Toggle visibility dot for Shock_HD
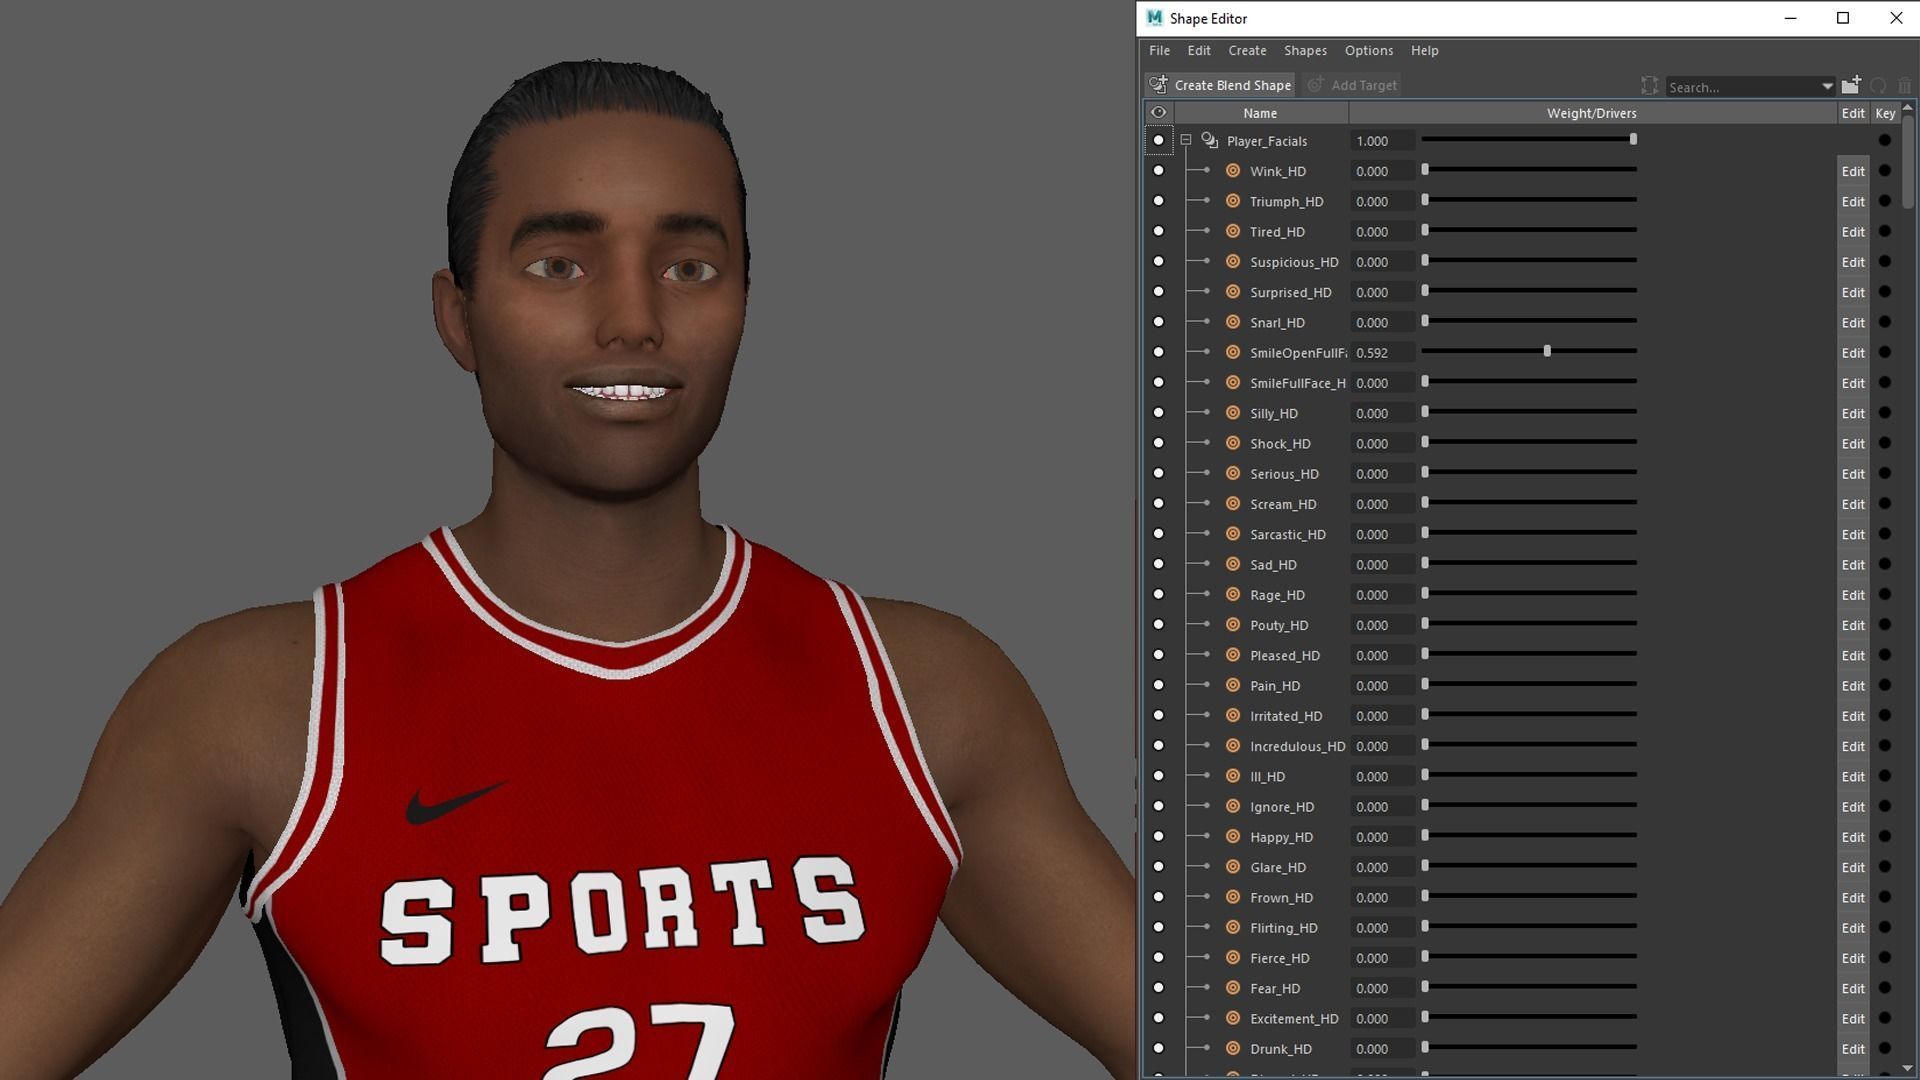Screen dimensions: 1920x1080 [1158, 443]
